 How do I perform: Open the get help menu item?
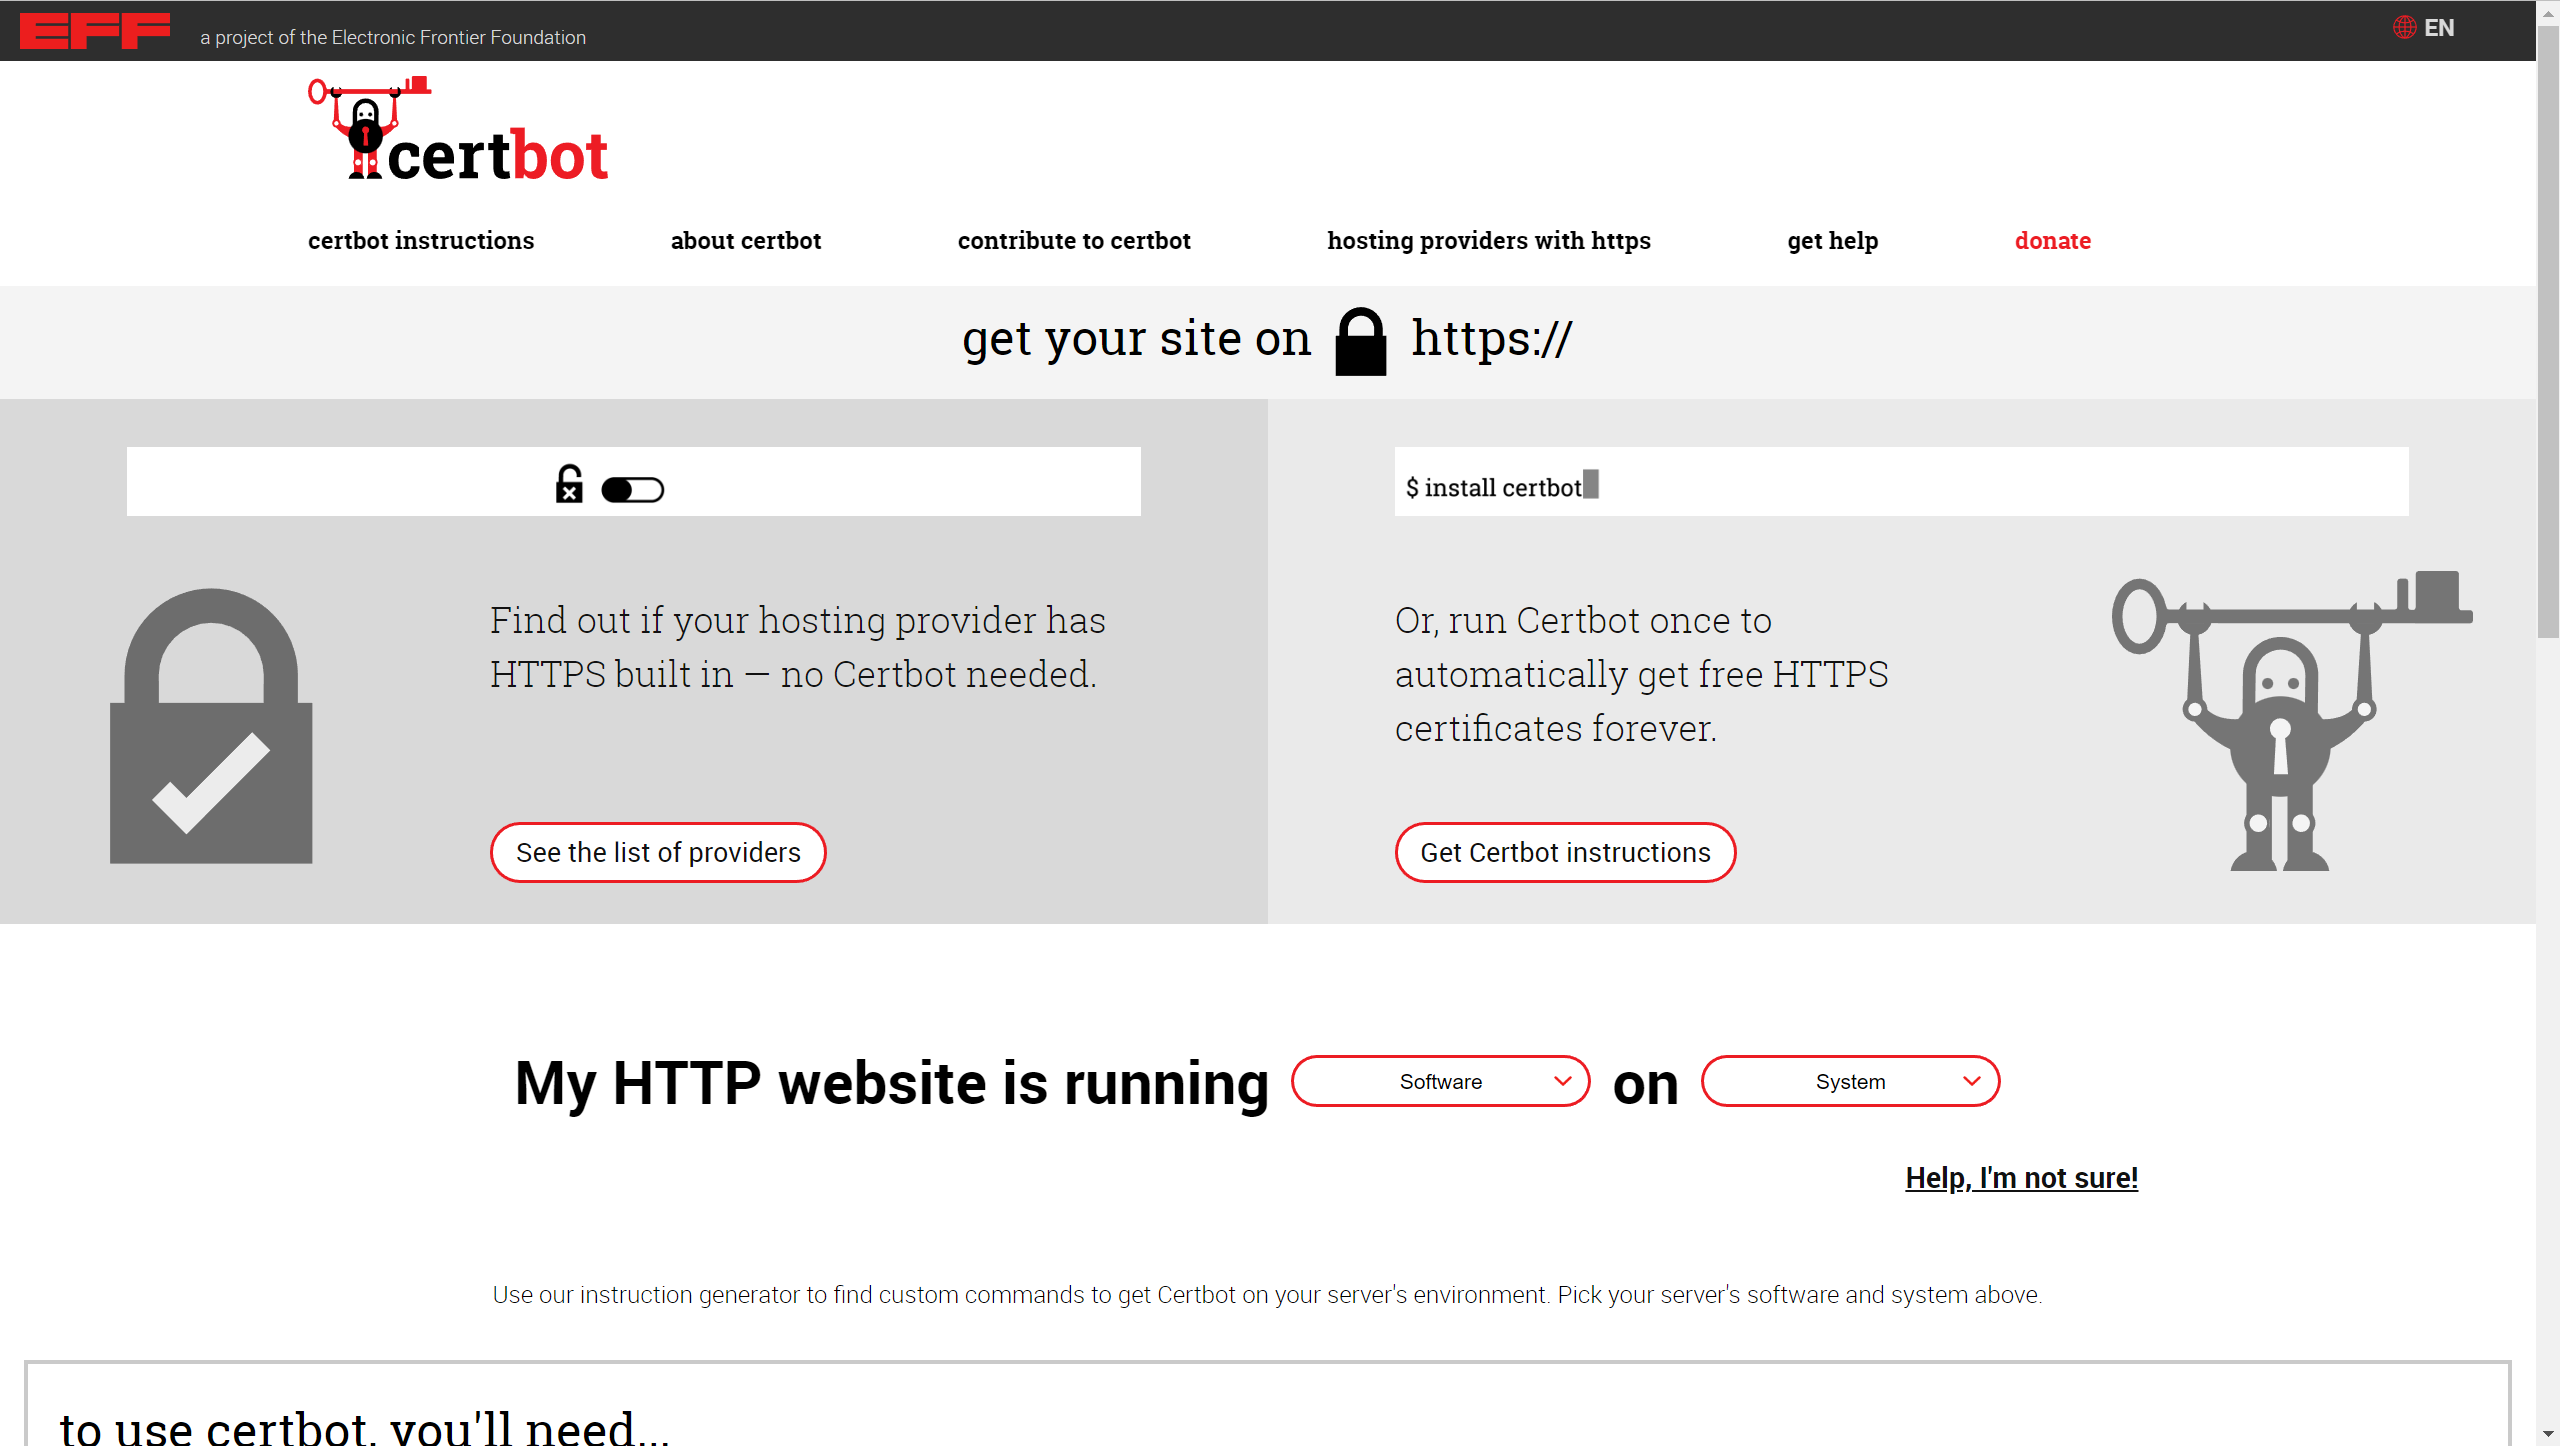click(x=1833, y=241)
